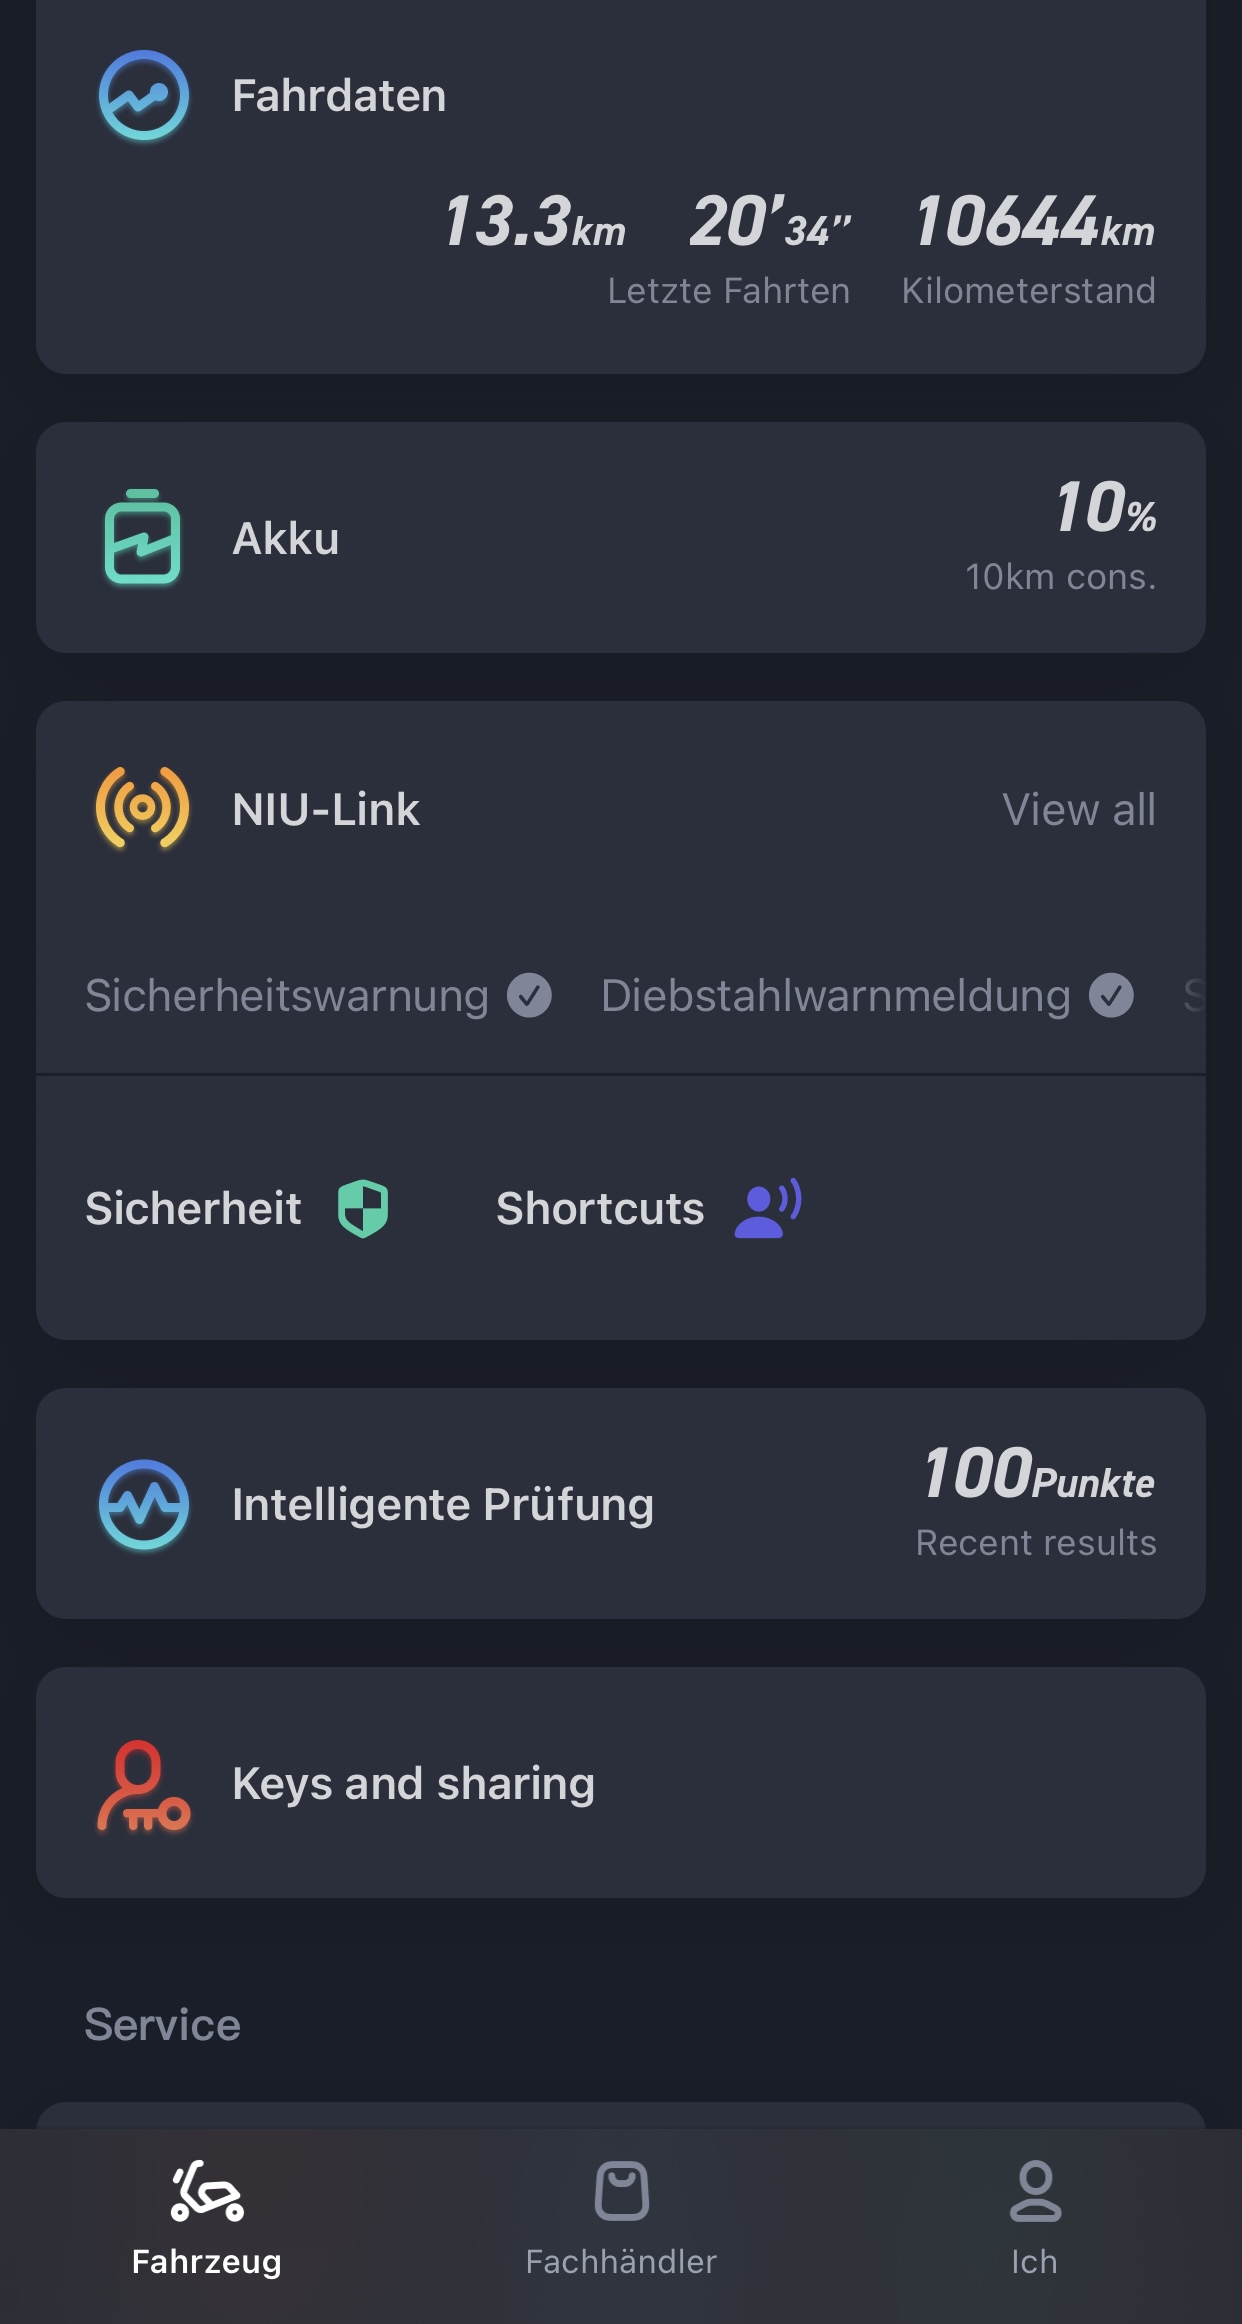
Task: Open the Keys and sharing row
Action: (x=620, y=1783)
